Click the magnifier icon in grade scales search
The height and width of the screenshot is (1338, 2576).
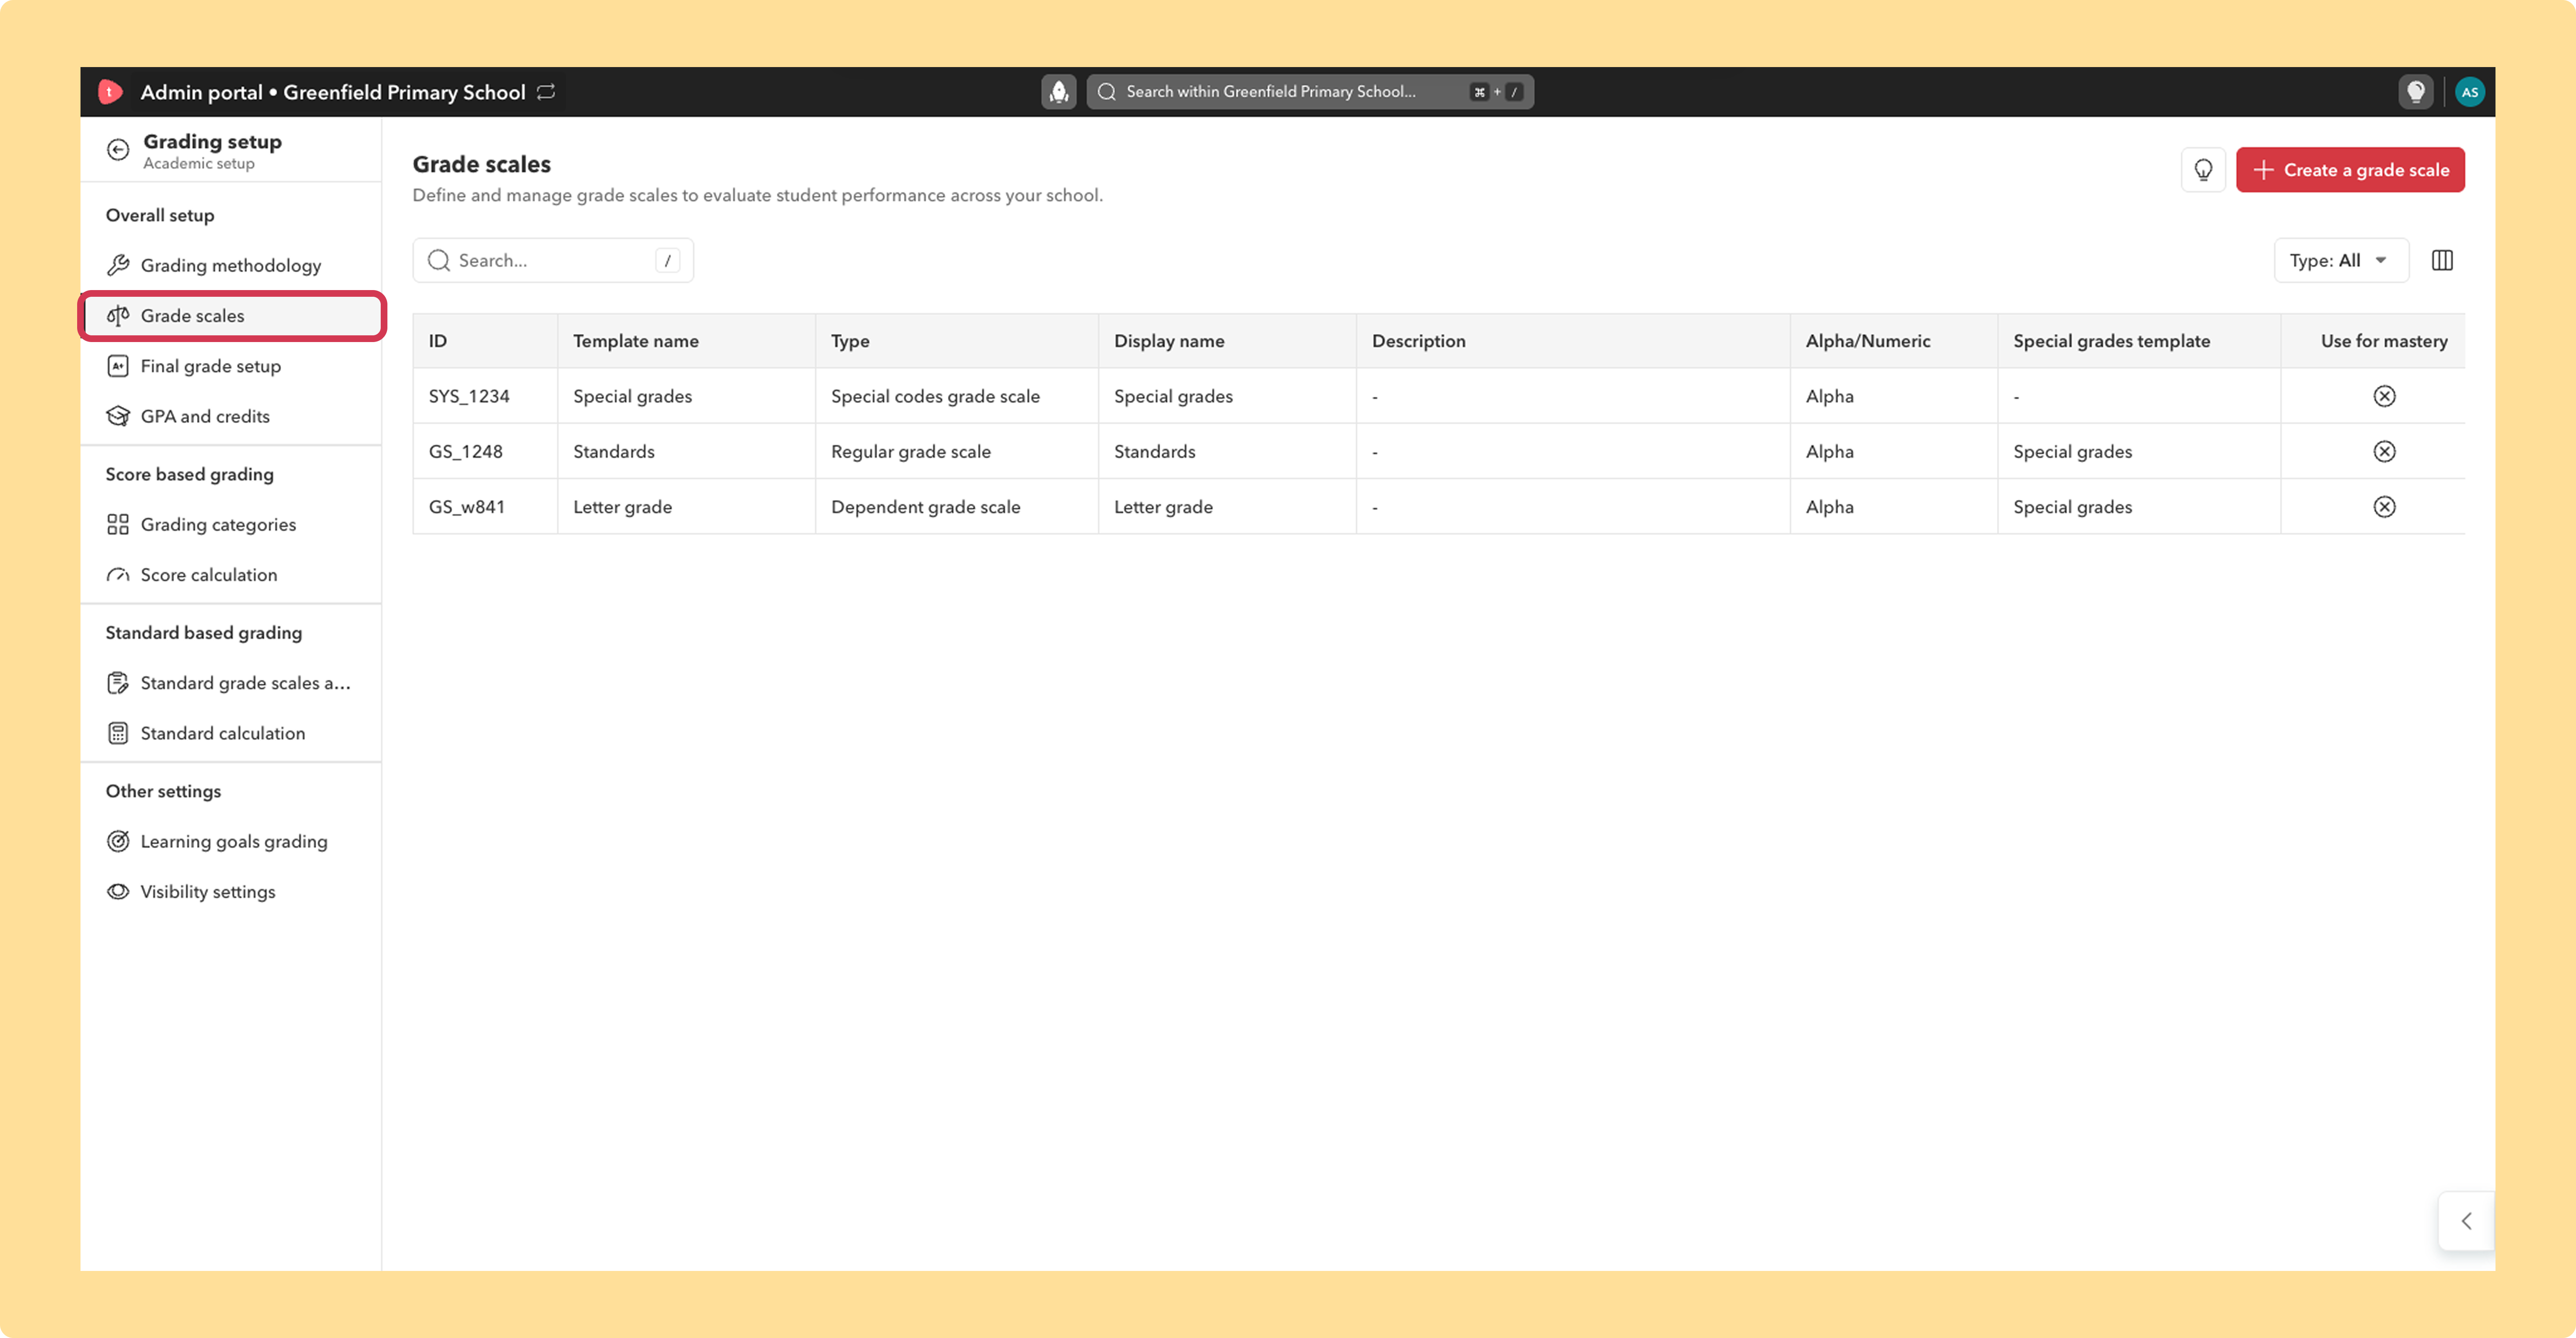tap(439, 261)
